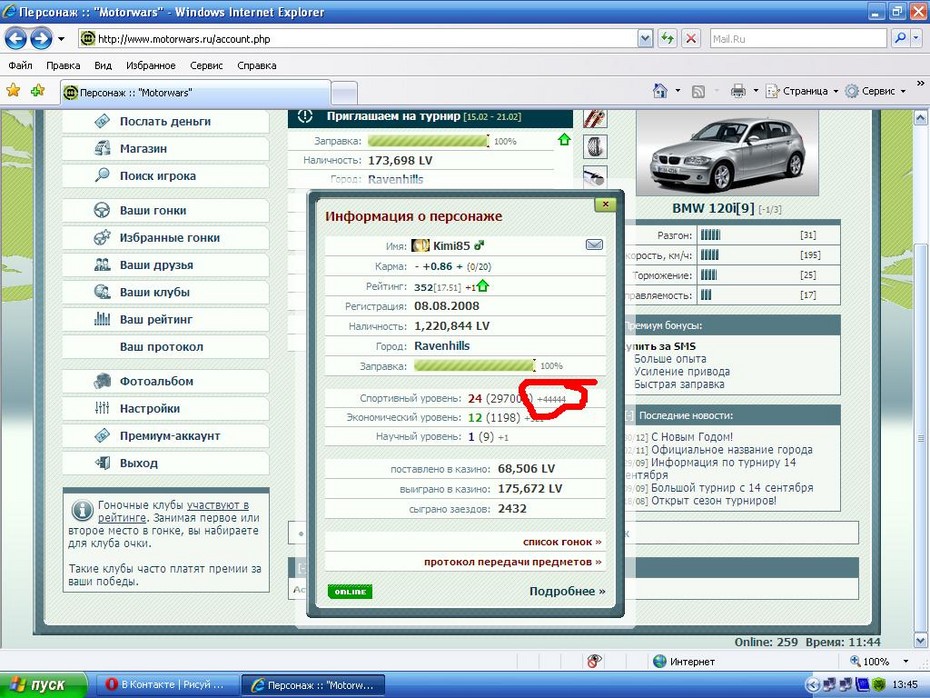Click the envelope message icon by Kimi85
This screenshot has height=698, width=930.
[594, 244]
